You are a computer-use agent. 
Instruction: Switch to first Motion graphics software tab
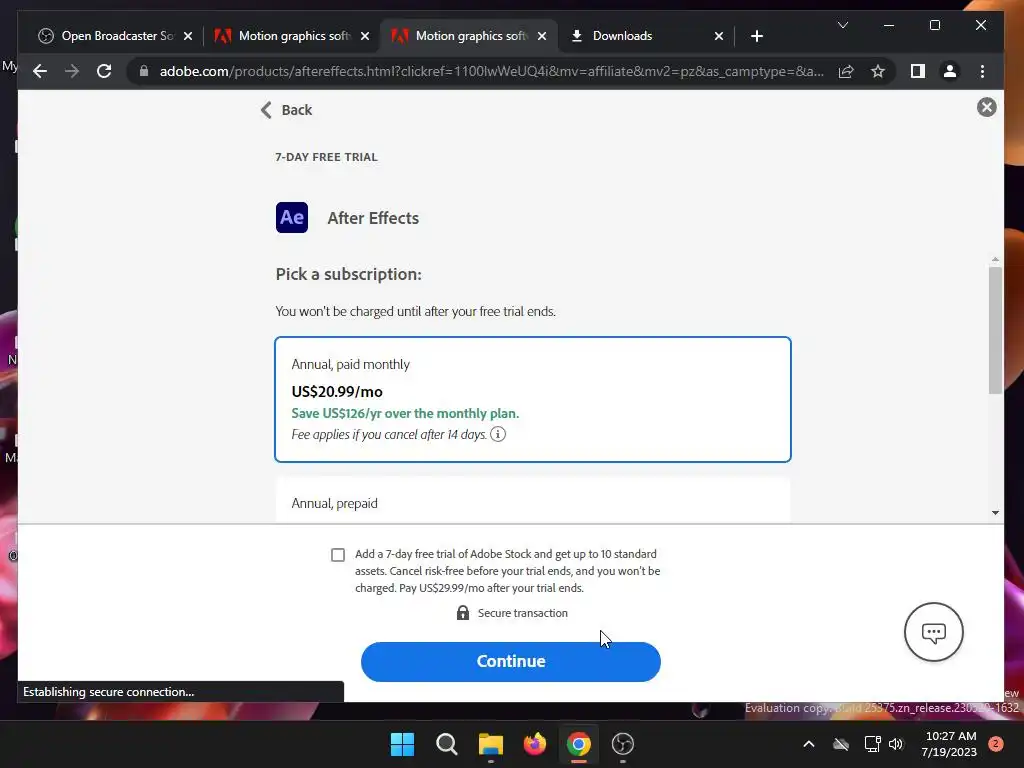point(292,36)
